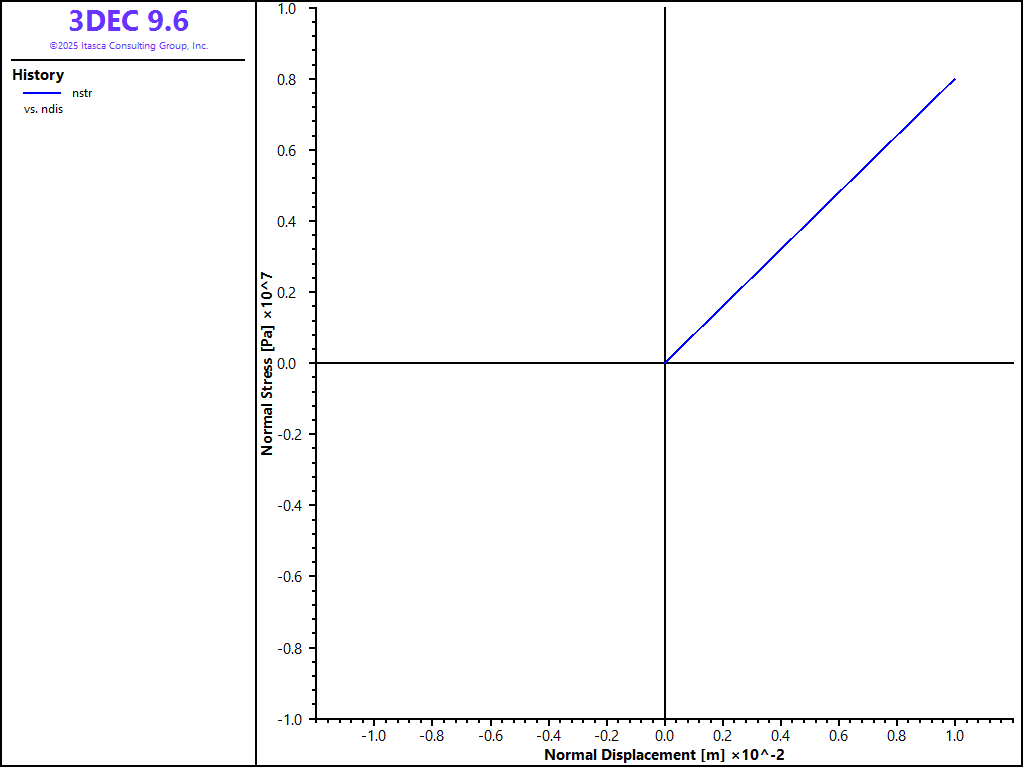Select the History legend heading
Viewport: 1024px width, 768px height.
tap(38, 75)
